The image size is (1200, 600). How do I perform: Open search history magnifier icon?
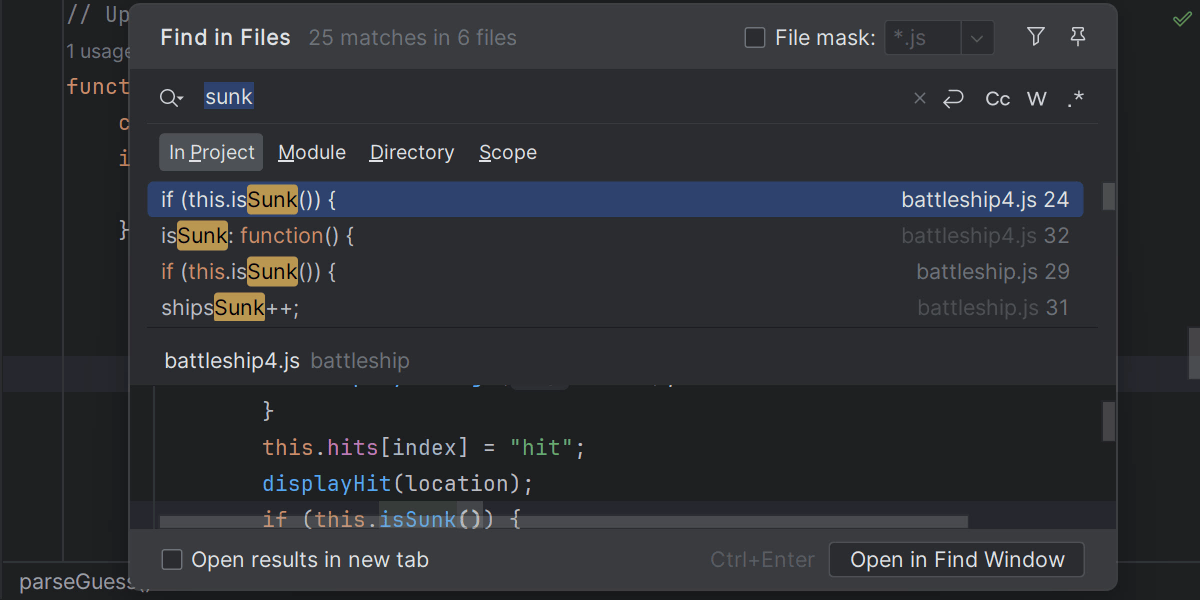pos(172,98)
